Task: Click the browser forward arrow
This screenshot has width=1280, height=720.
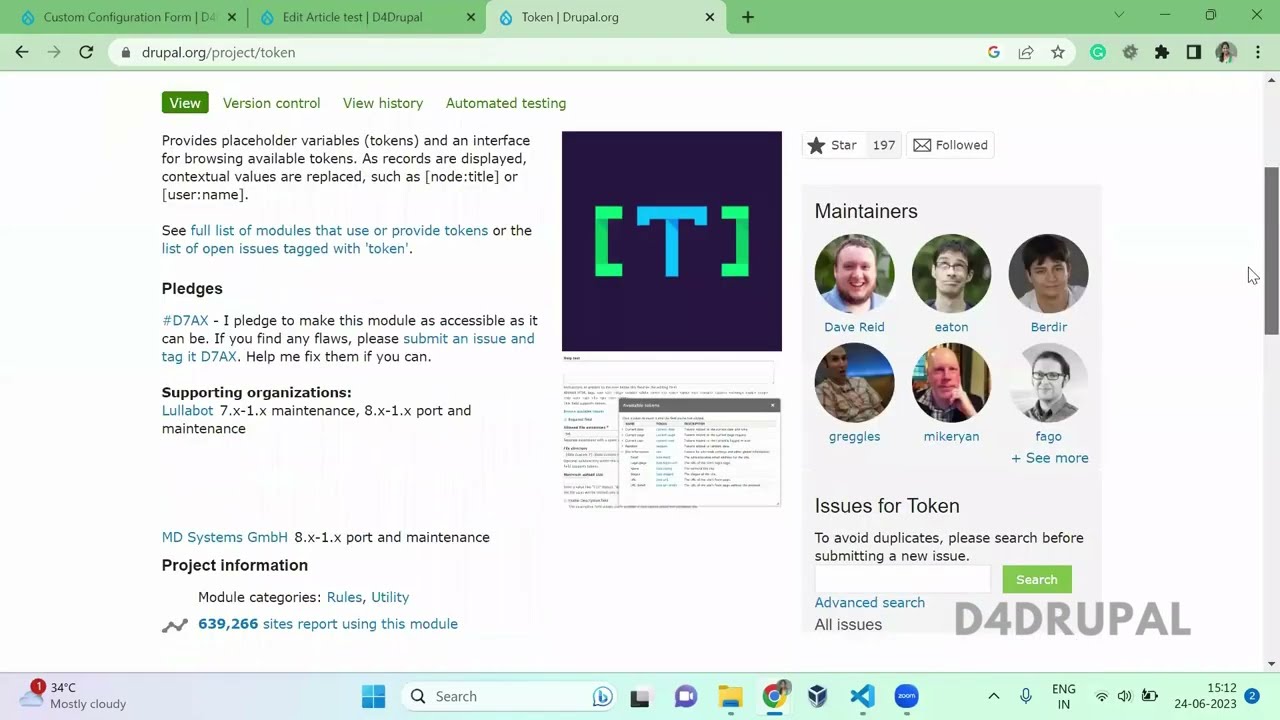Action: click(x=54, y=52)
